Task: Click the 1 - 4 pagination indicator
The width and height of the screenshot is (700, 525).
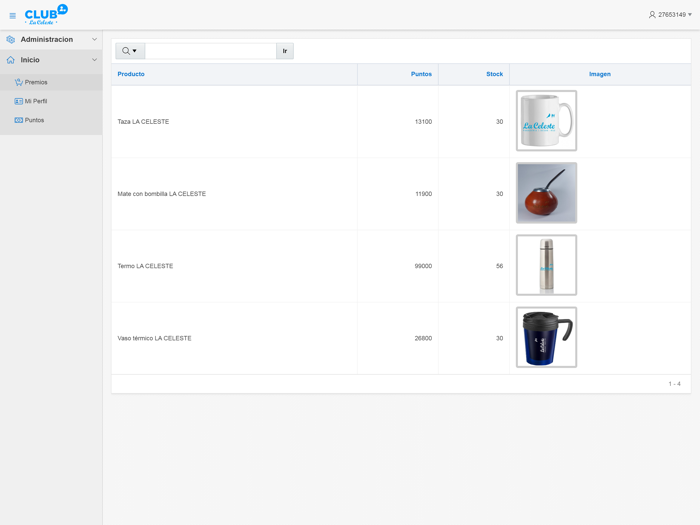Action: pyautogui.click(x=674, y=384)
